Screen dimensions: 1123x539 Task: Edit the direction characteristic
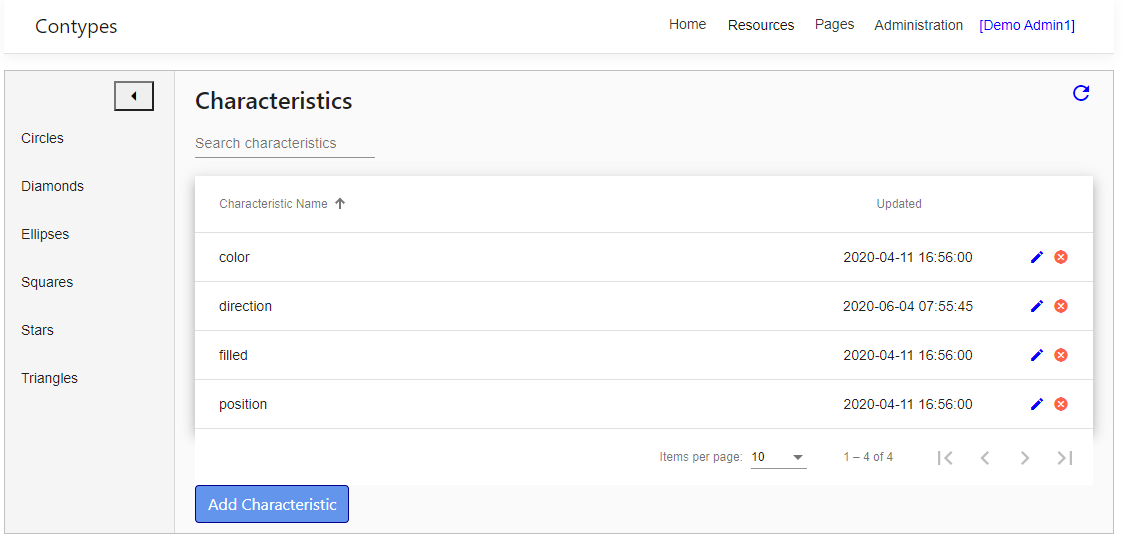pyautogui.click(x=1036, y=306)
